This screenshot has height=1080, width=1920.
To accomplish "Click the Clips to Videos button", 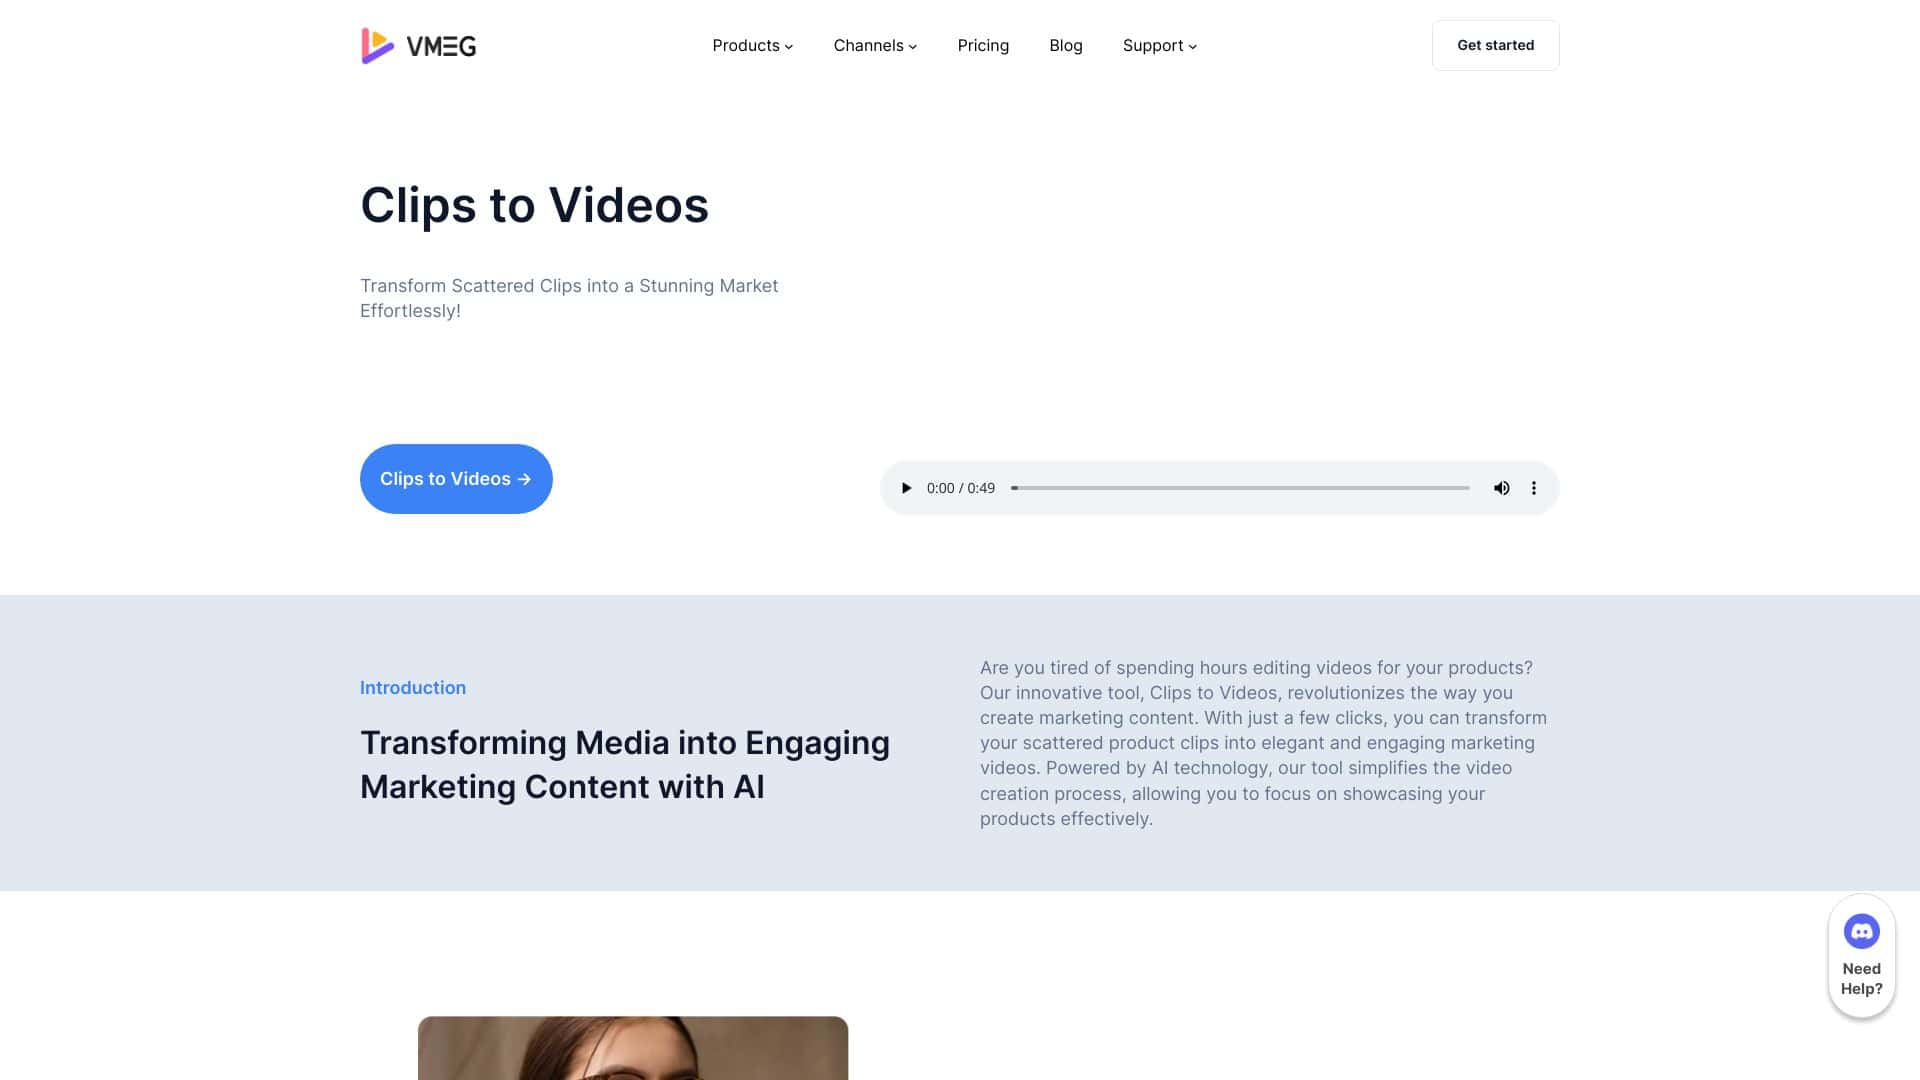I will (x=456, y=479).
